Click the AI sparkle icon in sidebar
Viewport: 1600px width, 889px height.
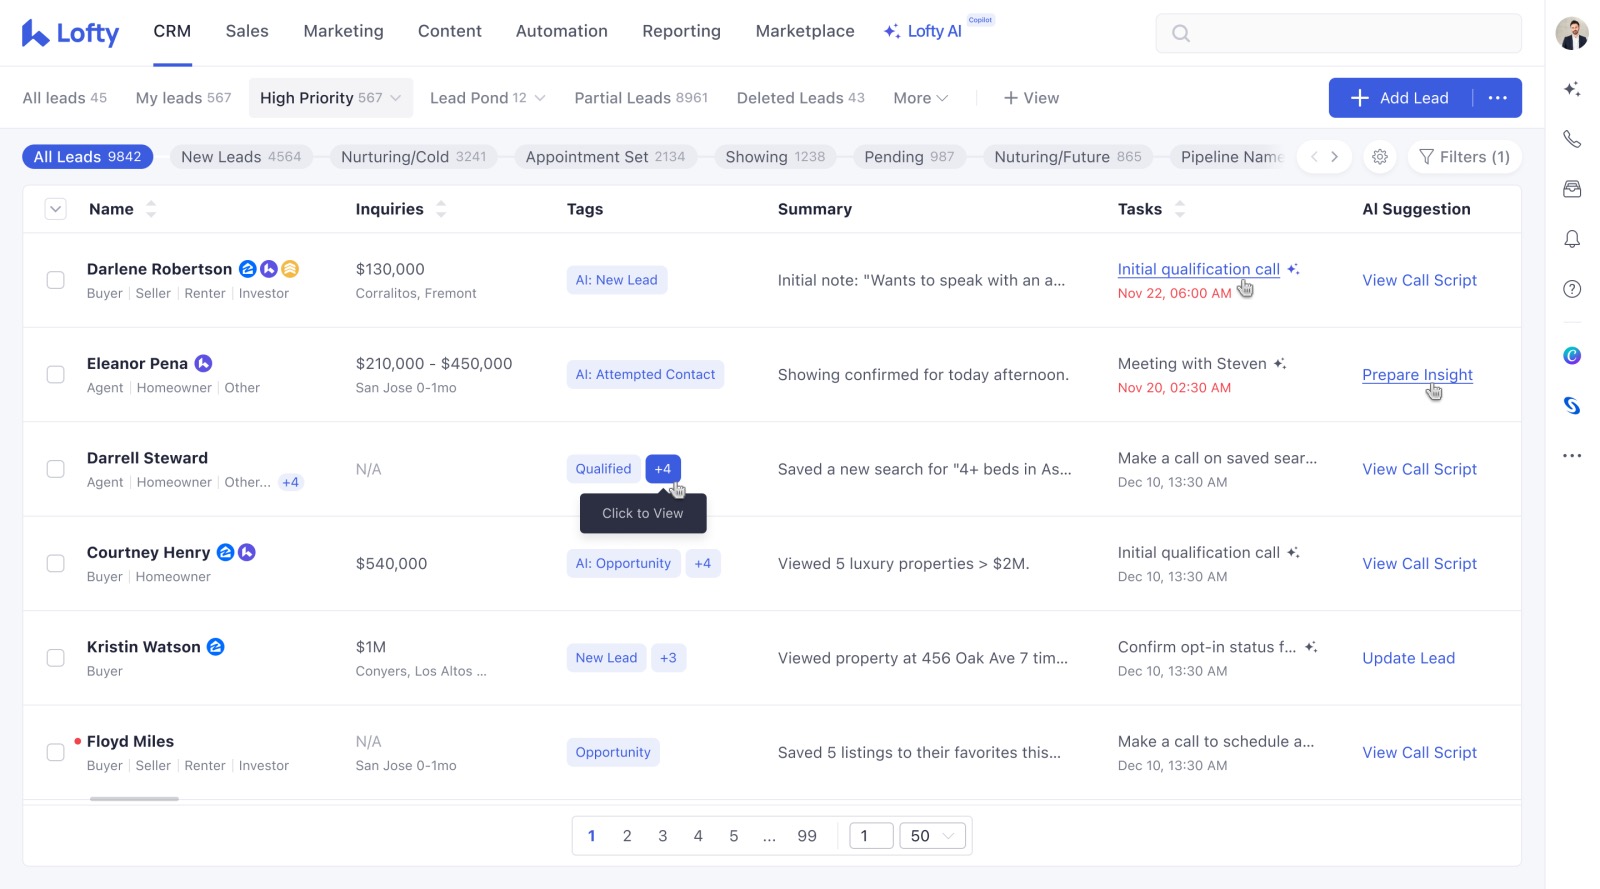(x=1572, y=89)
